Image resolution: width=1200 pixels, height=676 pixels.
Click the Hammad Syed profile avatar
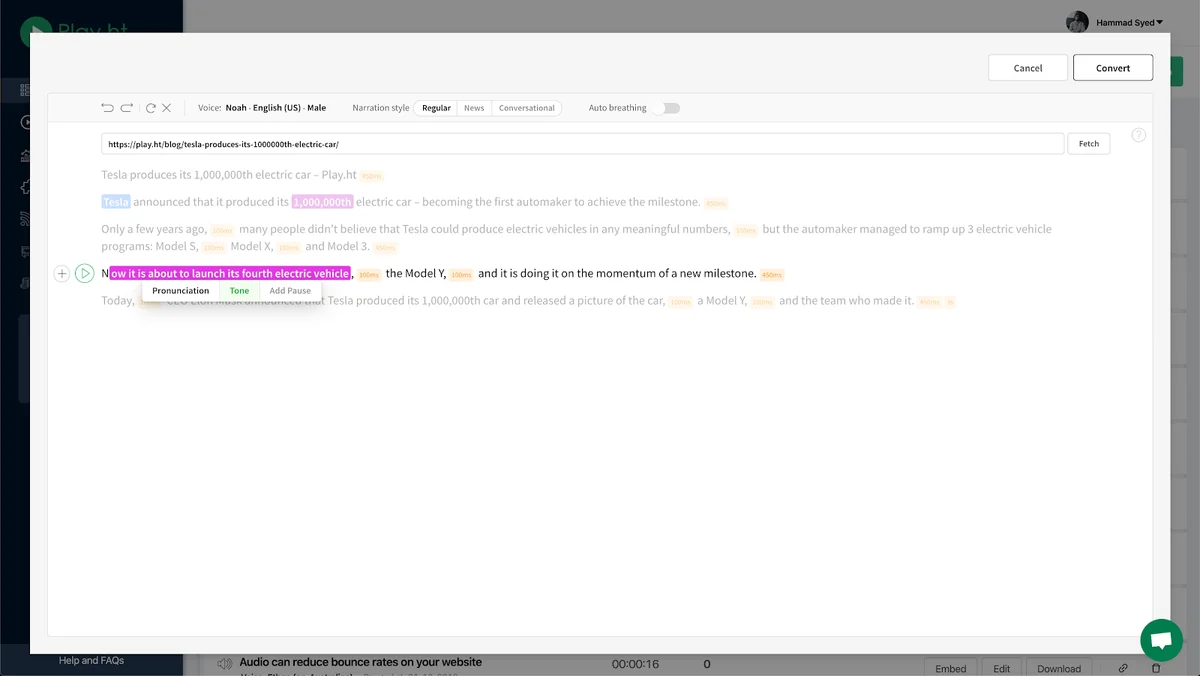coord(1077,22)
